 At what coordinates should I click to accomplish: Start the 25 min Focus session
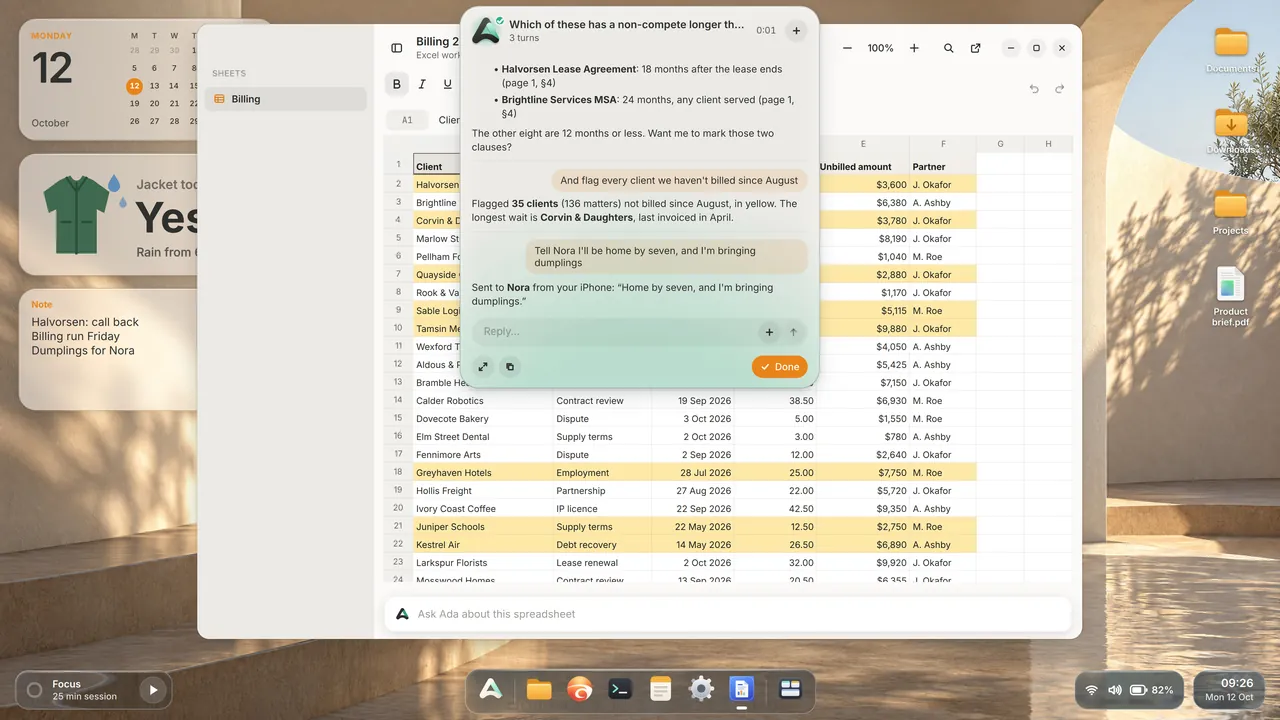153,689
